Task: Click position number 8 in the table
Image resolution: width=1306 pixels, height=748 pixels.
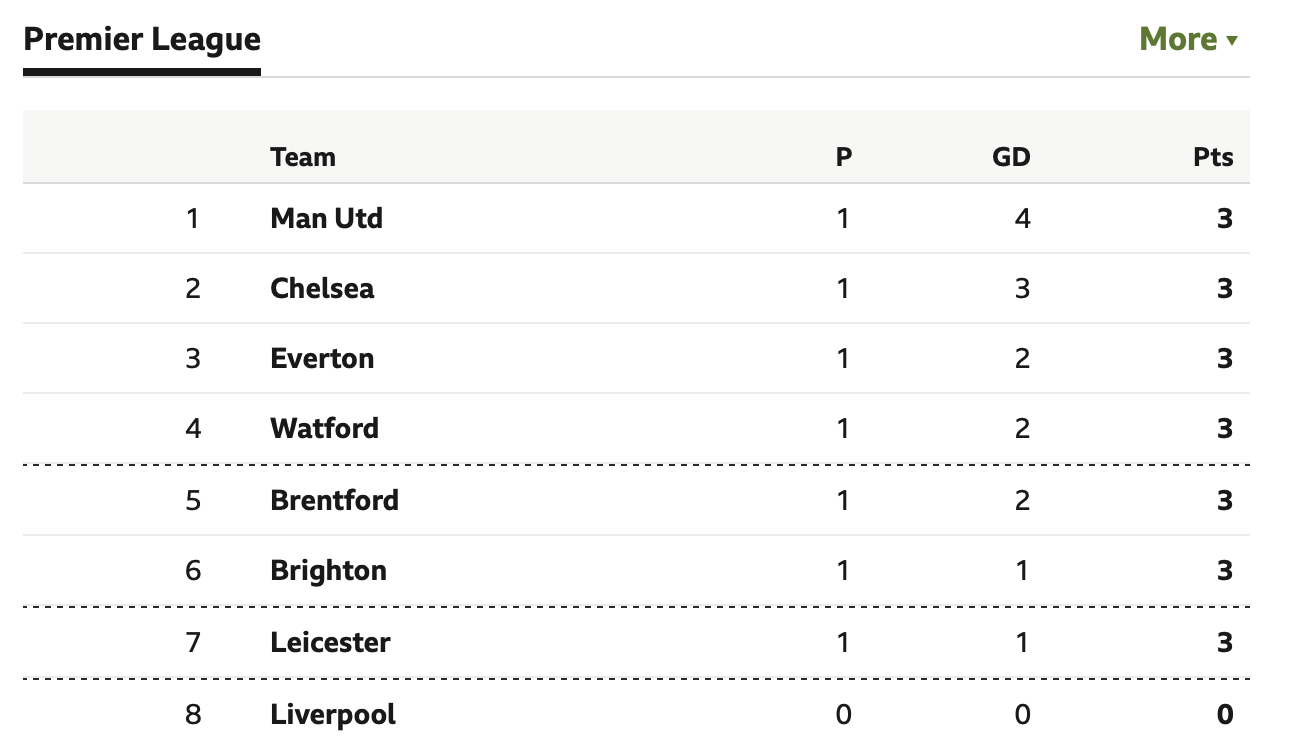Action: [x=193, y=714]
